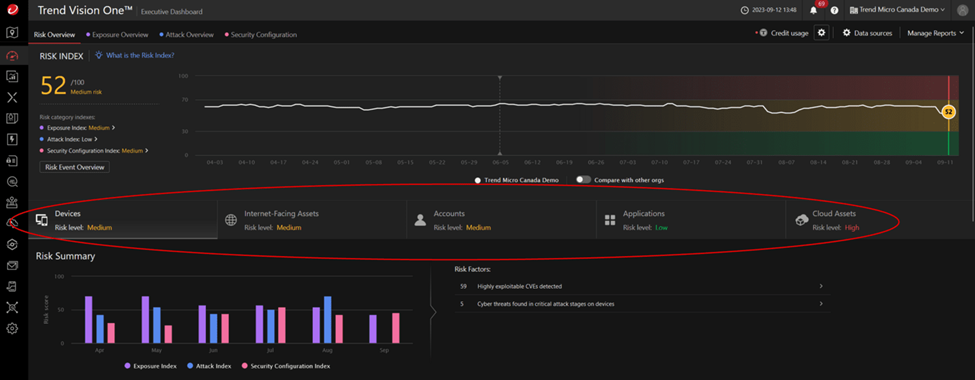
Task: Toggle Exposure Index legend in Risk Summary
Action: (x=150, y=366)
